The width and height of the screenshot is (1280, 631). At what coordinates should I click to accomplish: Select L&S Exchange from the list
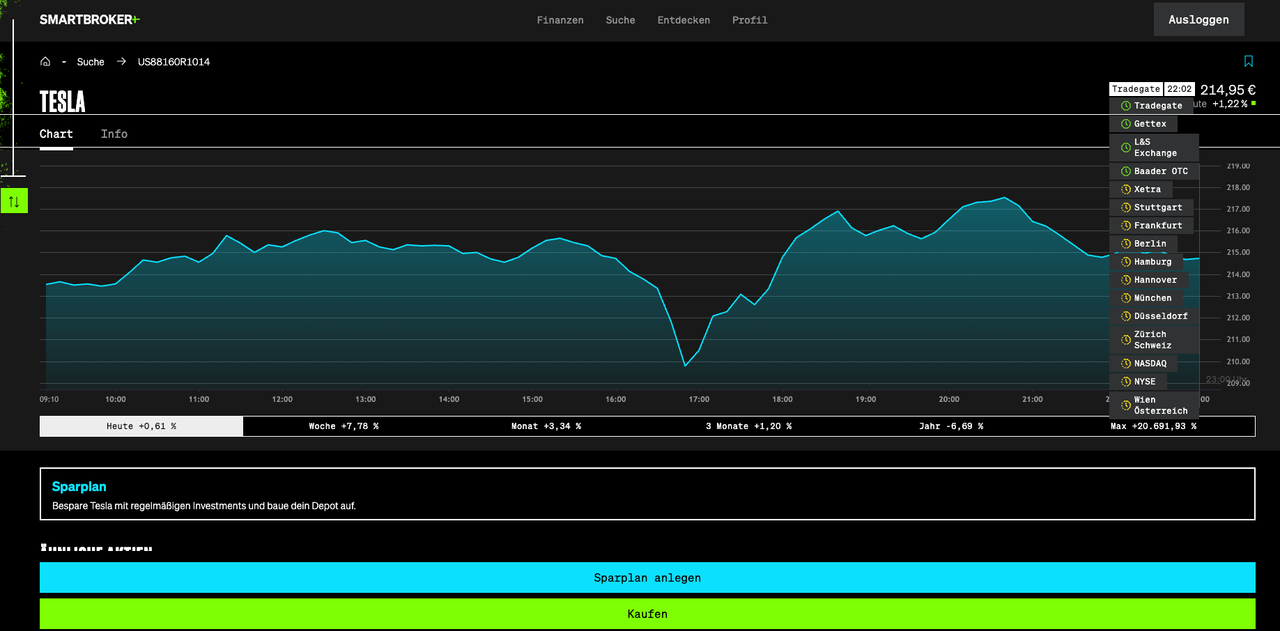coord(1154,148)
